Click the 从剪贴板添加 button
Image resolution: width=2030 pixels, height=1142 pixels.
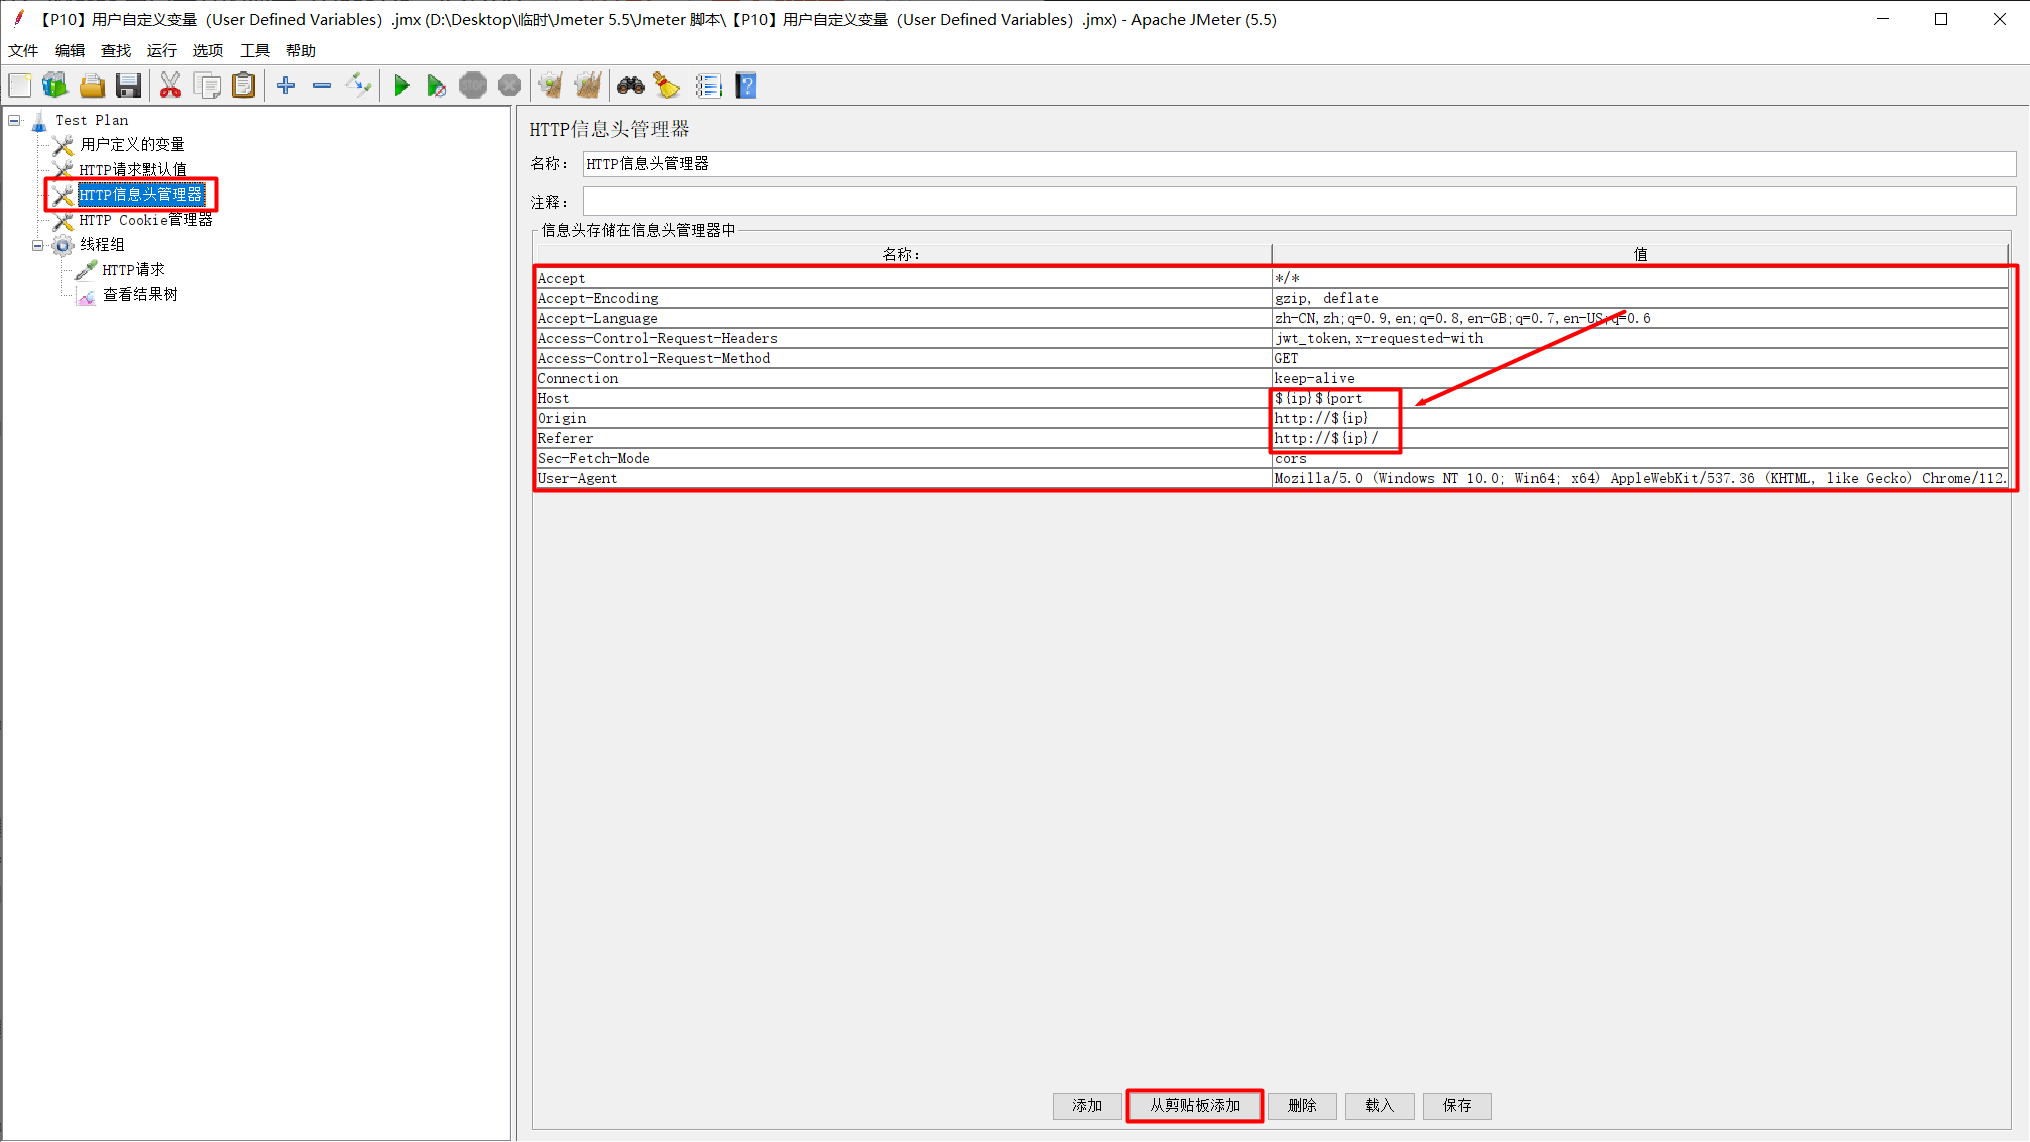[1195, 1106]
